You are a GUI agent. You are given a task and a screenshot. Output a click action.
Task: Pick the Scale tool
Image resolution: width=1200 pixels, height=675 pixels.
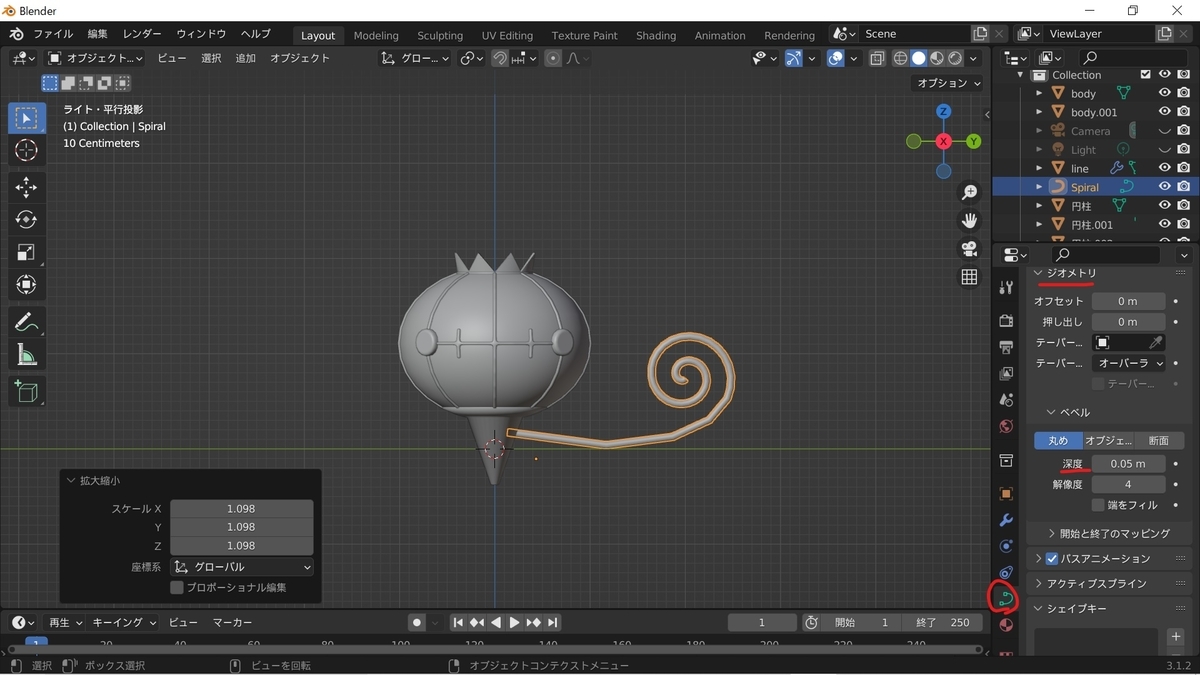(x=26, y=253)
